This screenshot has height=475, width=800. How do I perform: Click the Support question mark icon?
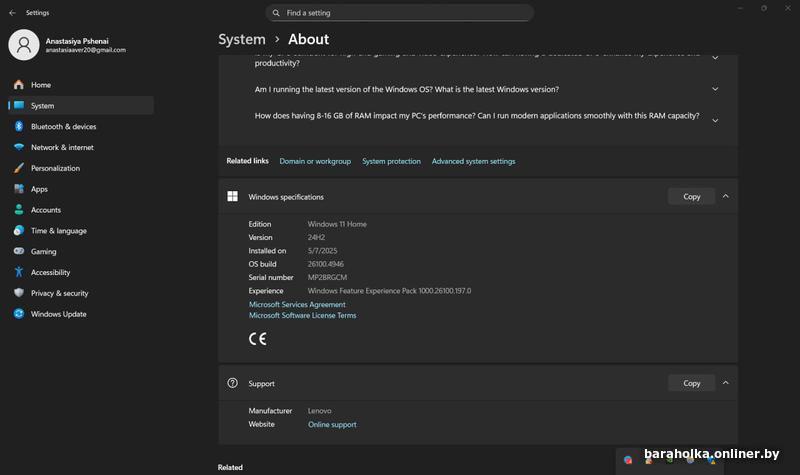point(232,383)
